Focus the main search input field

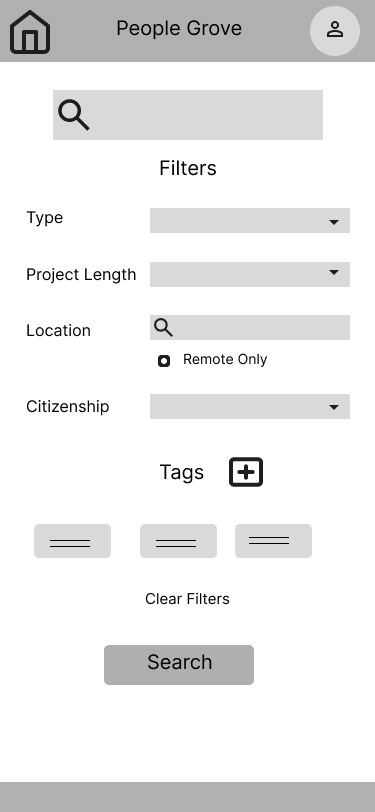pyautogui.click(x=188, y=115)
